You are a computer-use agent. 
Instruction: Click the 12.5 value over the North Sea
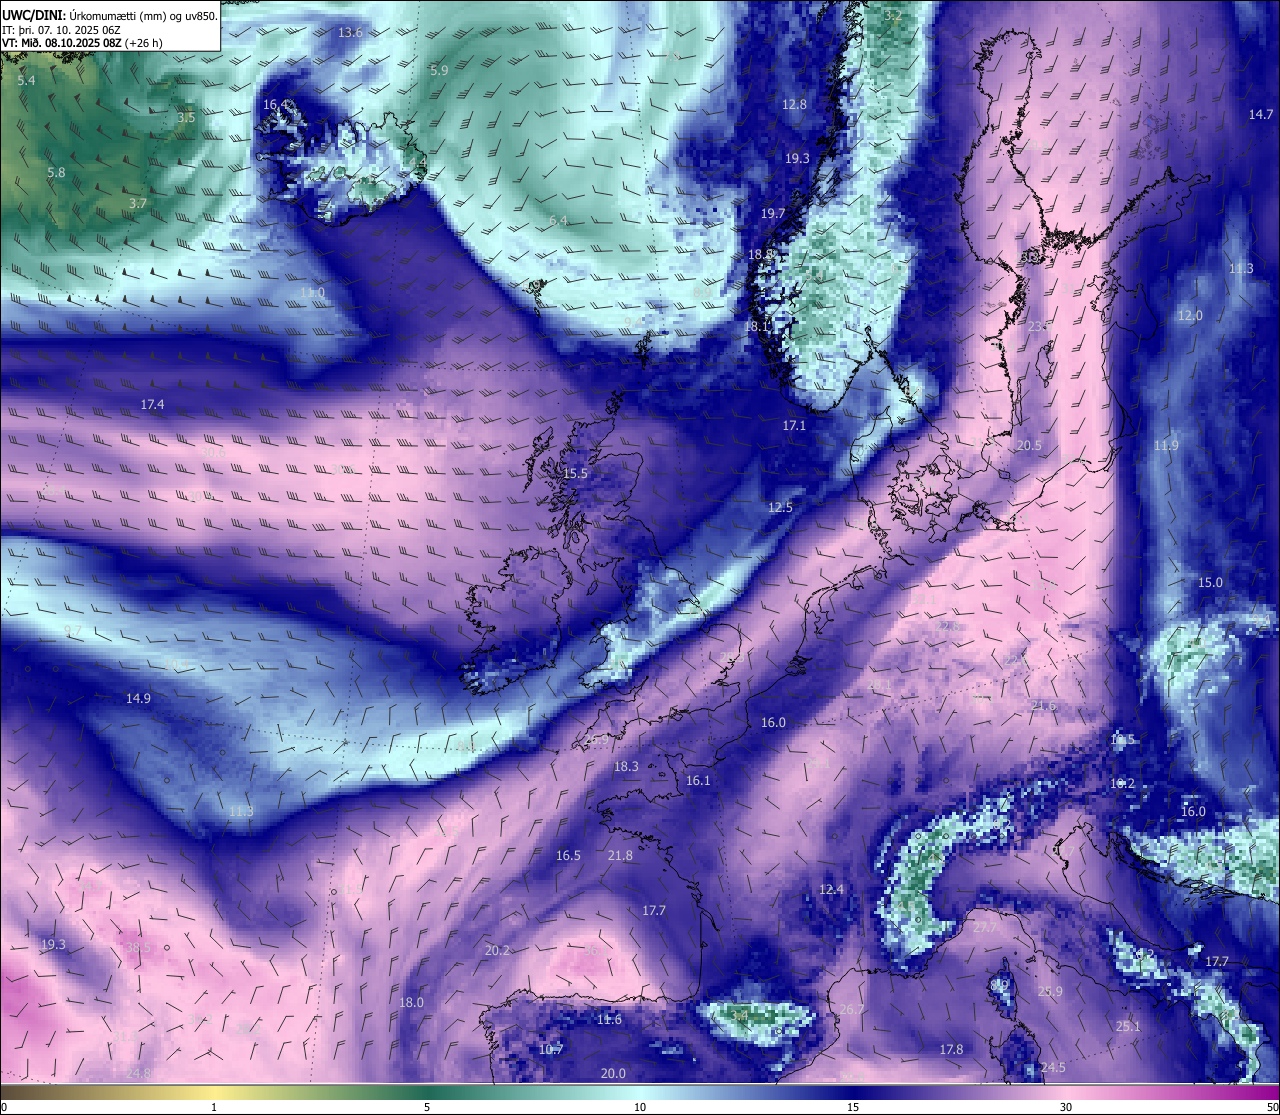780,508
